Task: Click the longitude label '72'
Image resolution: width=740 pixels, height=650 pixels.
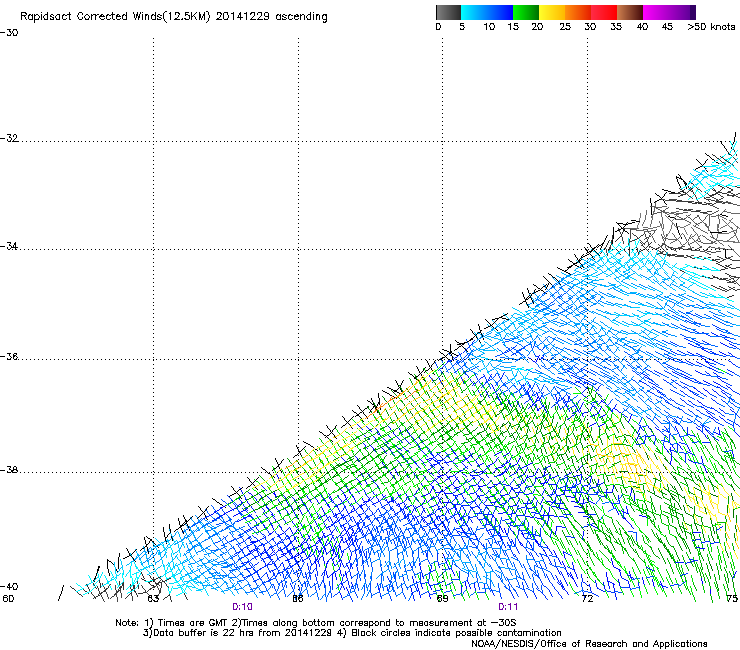Action: (587, 599)
